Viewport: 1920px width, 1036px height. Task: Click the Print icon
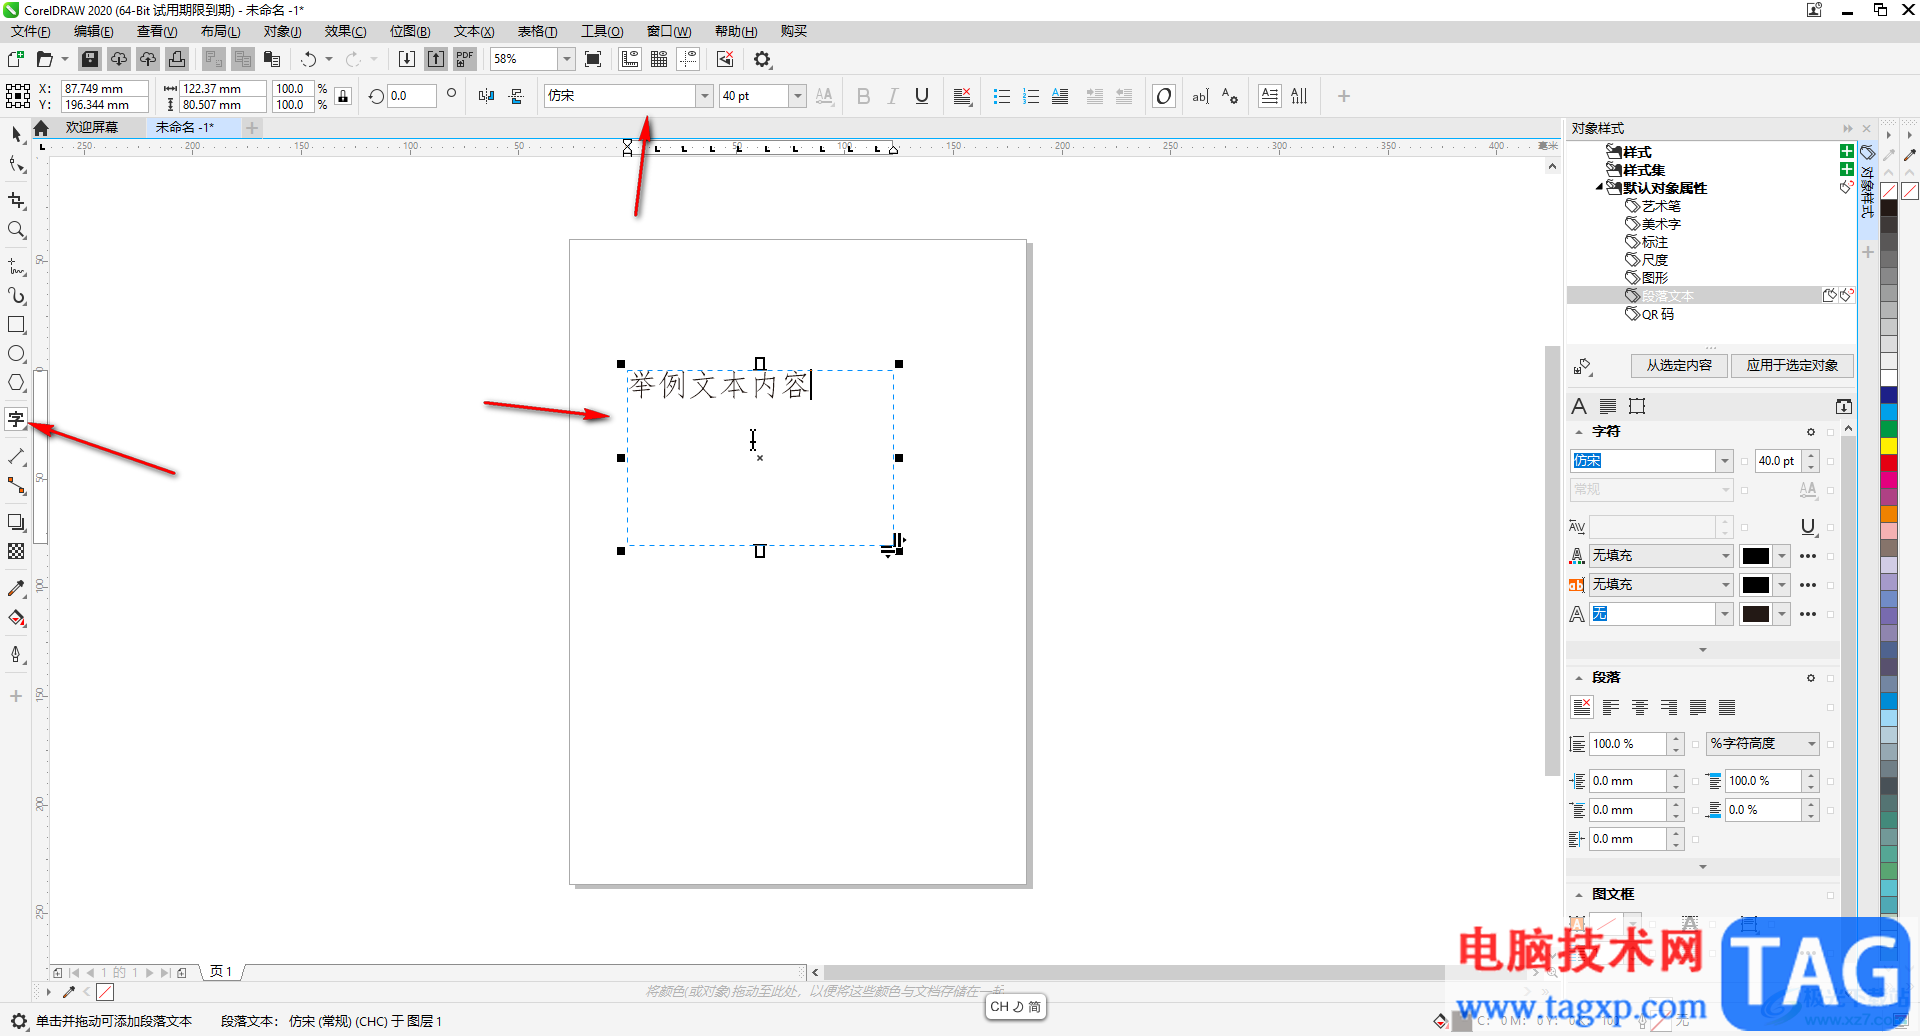177,59
